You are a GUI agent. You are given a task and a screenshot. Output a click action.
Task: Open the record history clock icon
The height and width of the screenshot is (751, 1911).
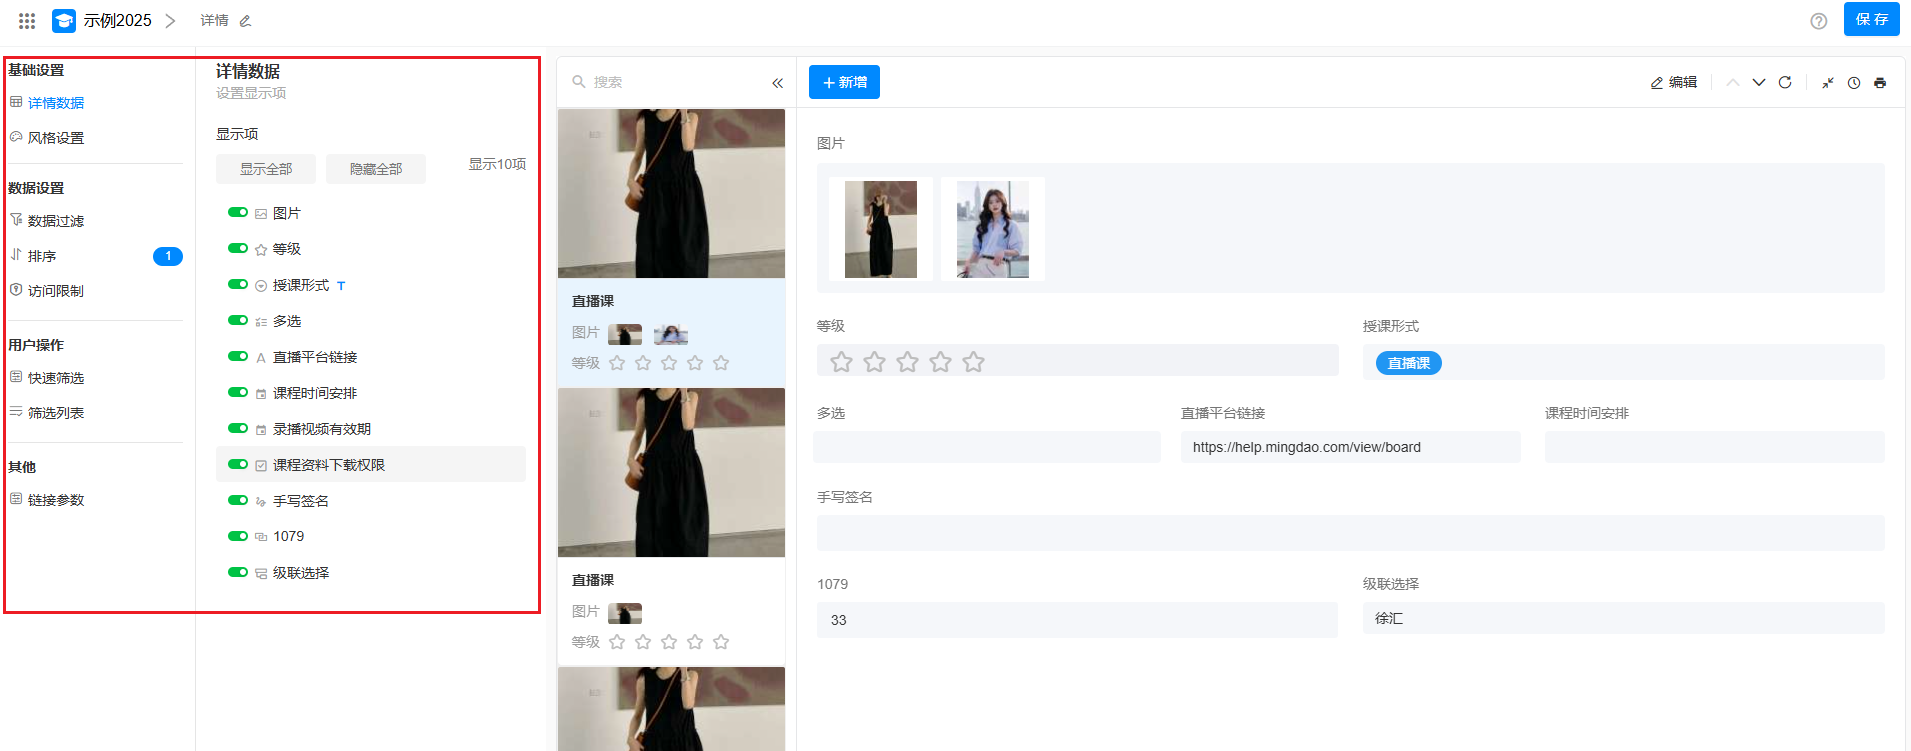coord(1854,83)
